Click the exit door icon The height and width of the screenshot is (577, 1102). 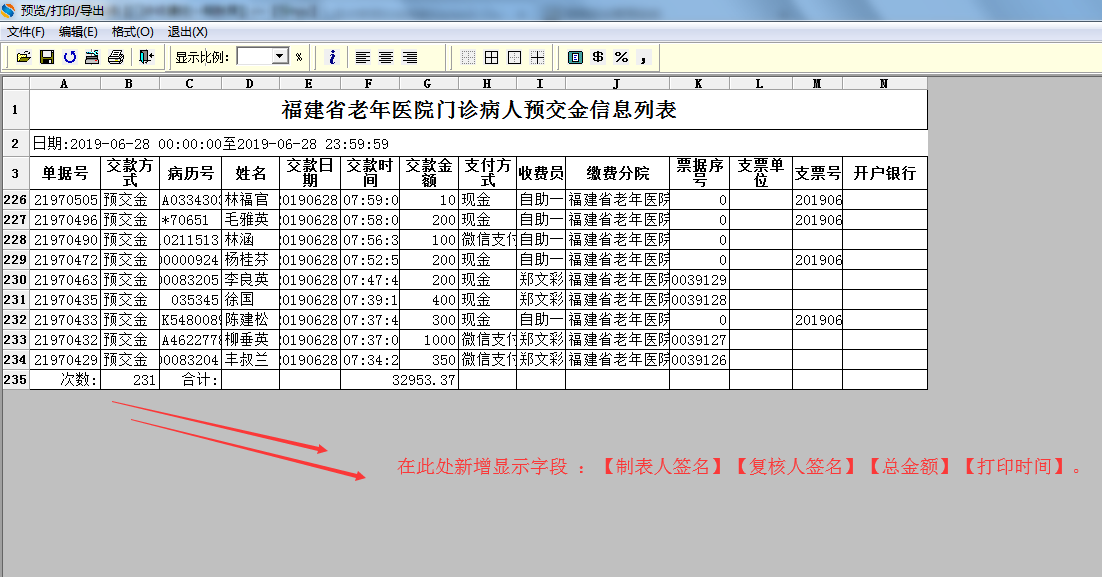[x=145, y=58]
